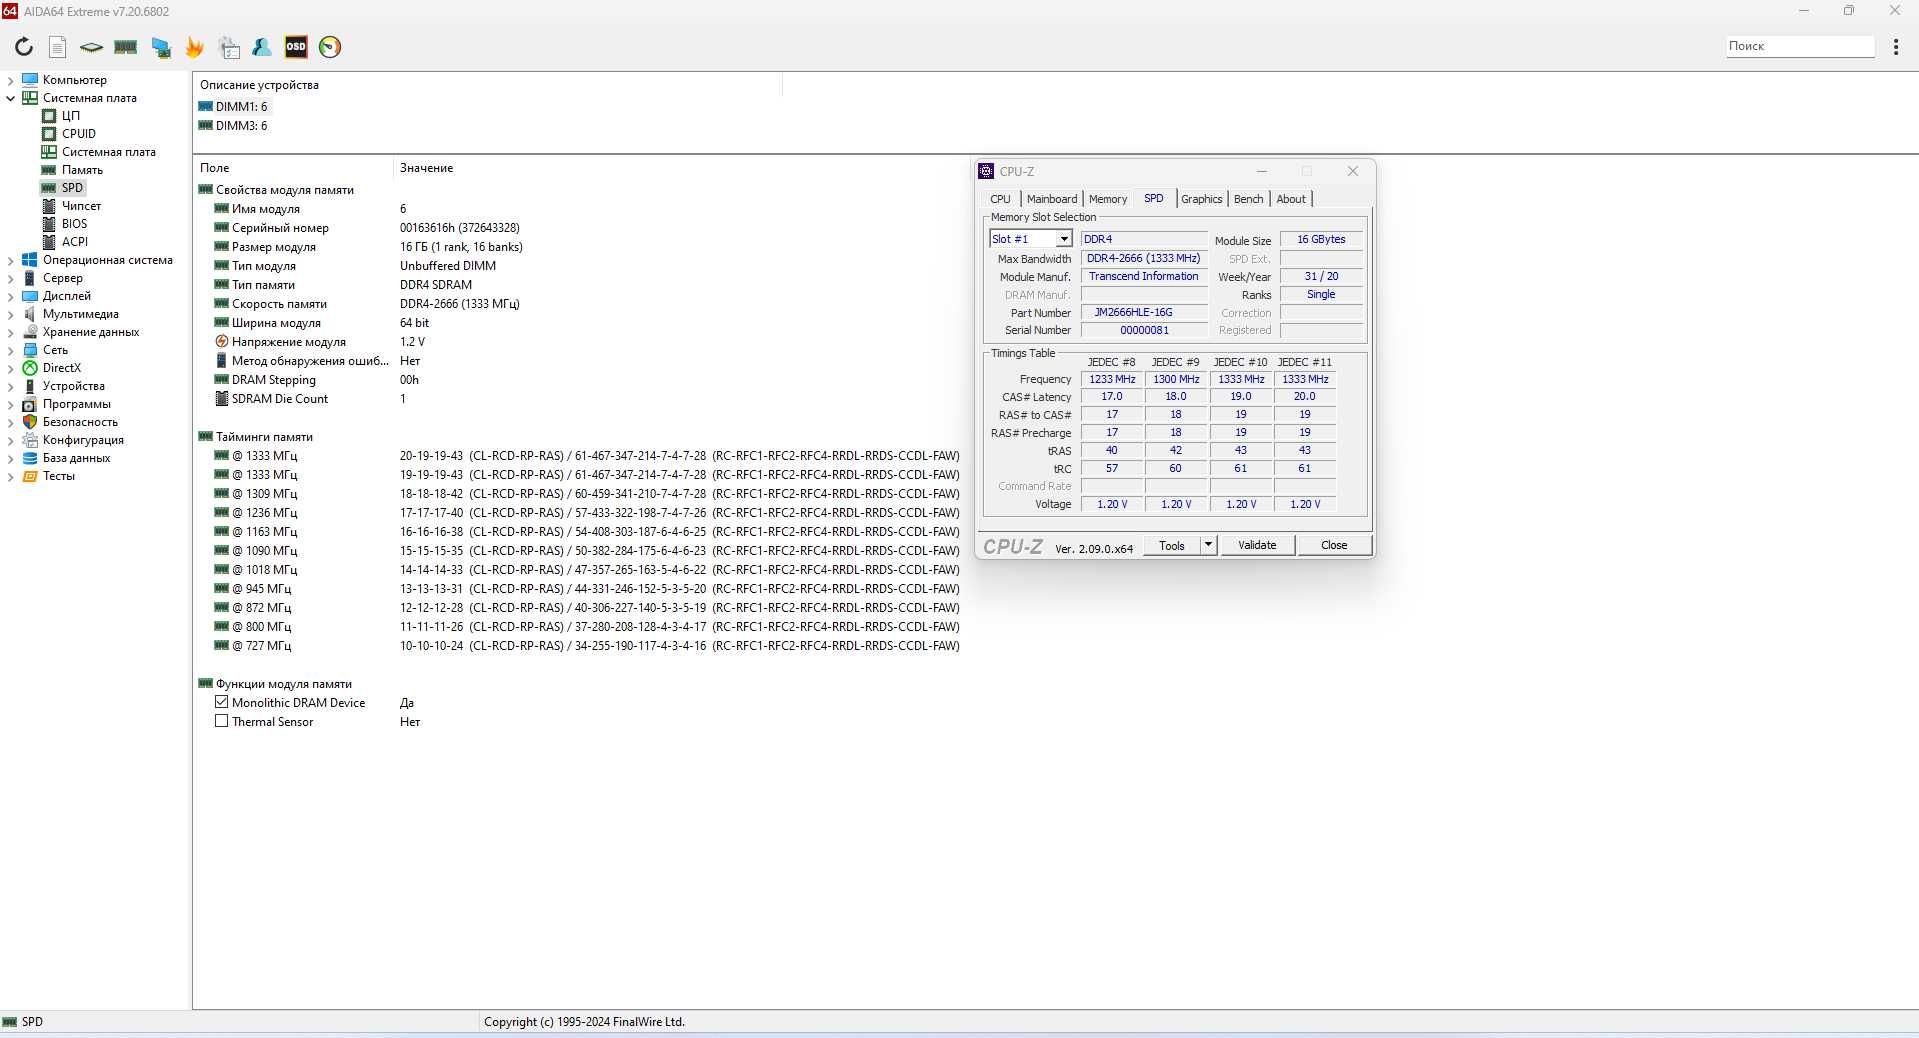Expand the Сеть tree node

coord(11,350)
